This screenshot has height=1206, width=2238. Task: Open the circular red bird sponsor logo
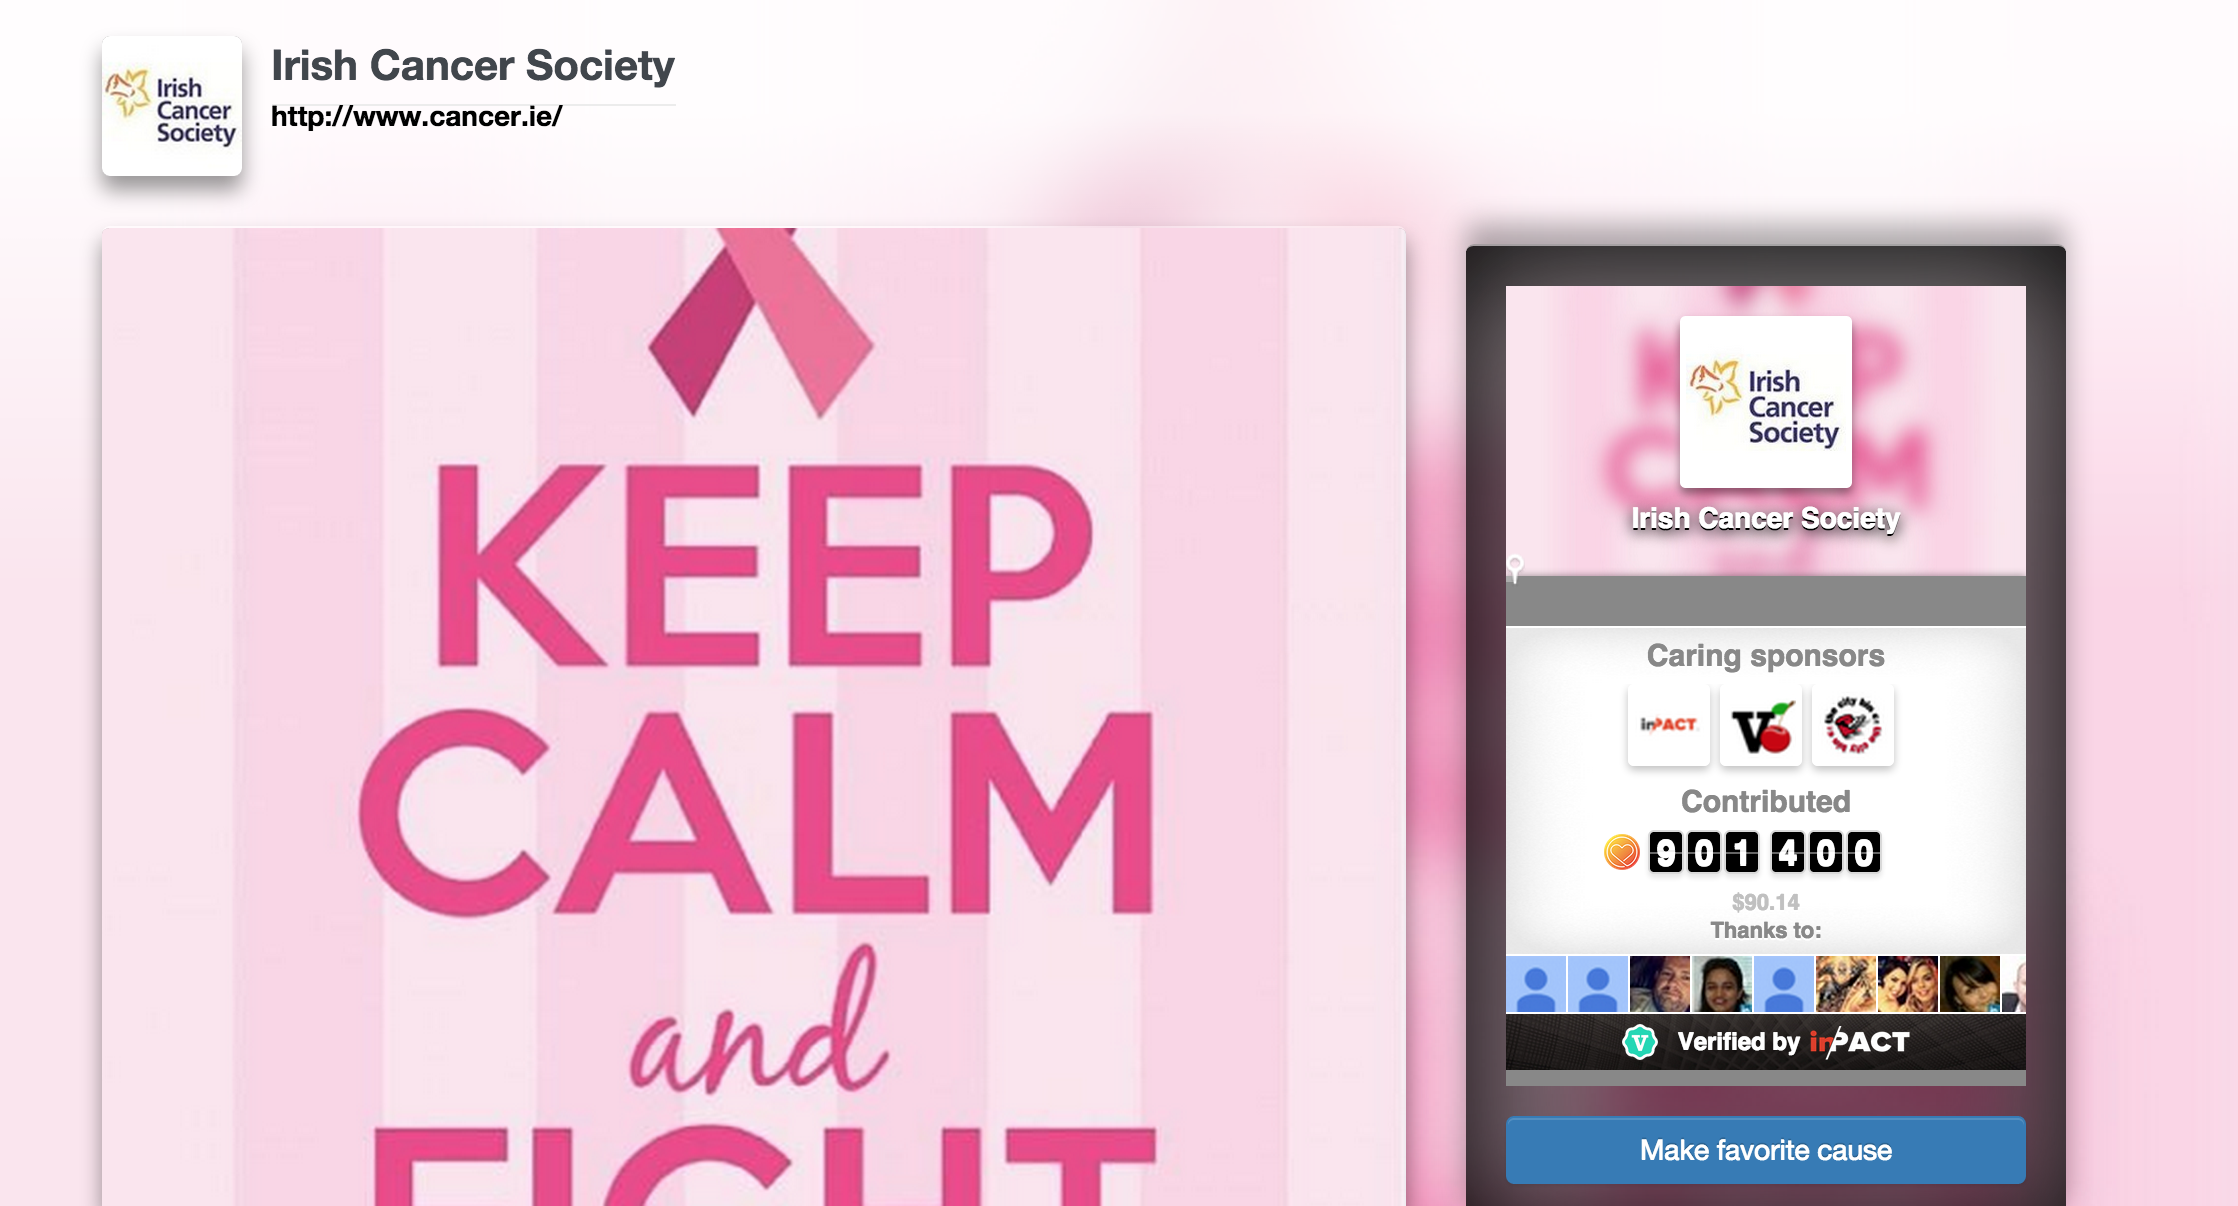(x=1852, y=725)
